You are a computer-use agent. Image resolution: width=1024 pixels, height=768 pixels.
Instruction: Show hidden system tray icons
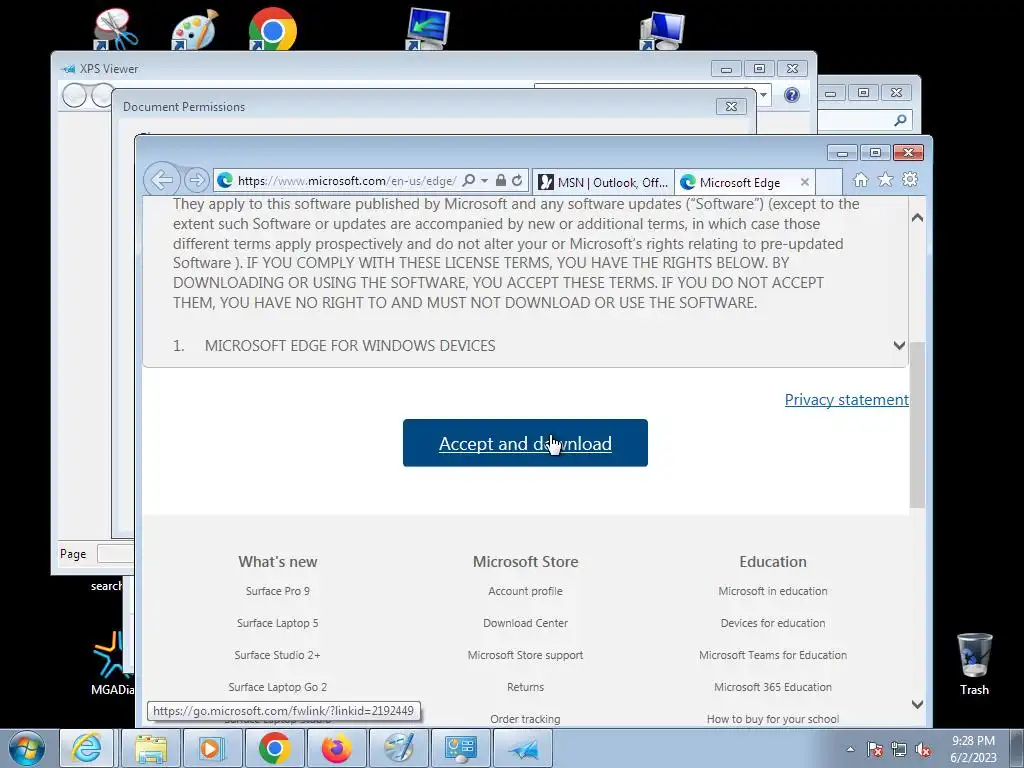tap(850, 749)
